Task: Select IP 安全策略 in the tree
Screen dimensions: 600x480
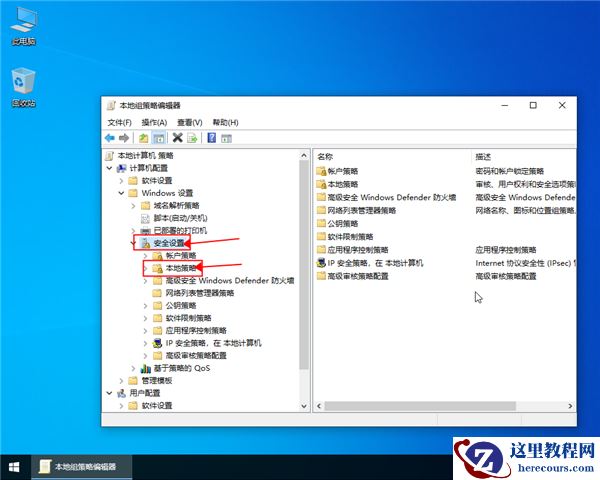Action: tap(214, 343)
